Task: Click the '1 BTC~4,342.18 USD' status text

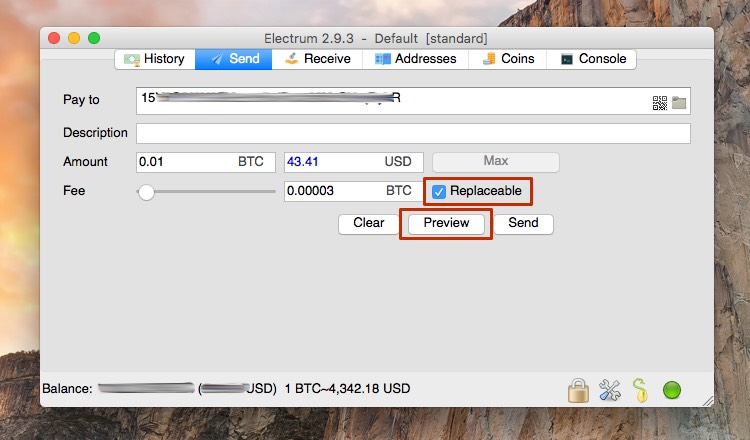Action: pos(347,388)
